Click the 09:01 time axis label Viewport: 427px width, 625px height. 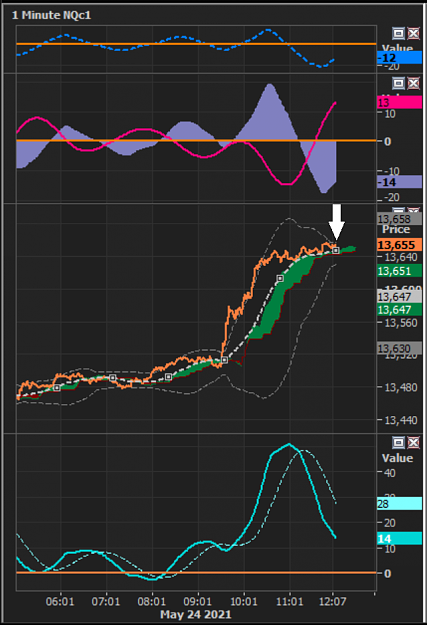point(197,601)
